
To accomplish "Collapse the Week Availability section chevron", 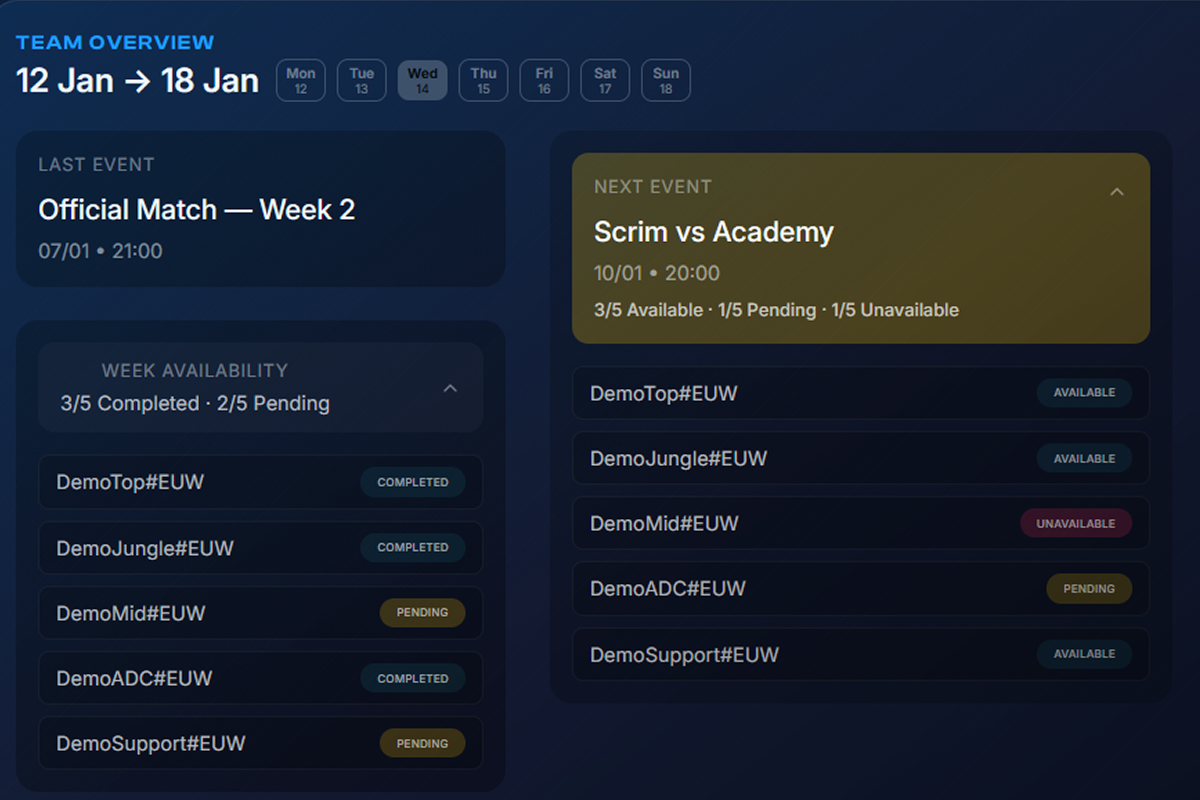I will coord(450,388).
